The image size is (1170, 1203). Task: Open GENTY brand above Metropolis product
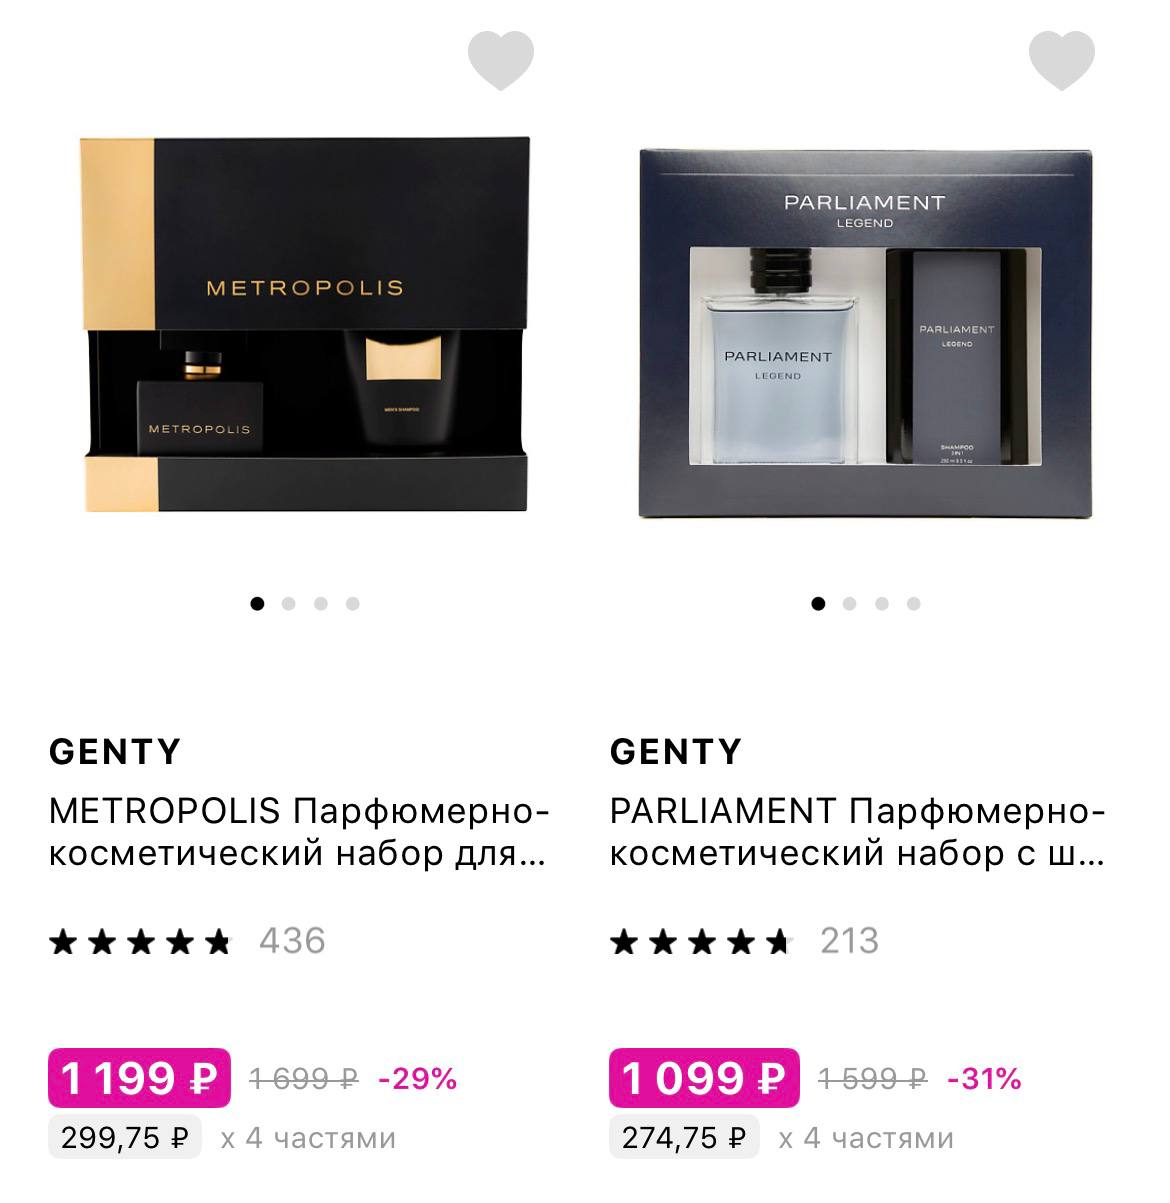point(115,751)
